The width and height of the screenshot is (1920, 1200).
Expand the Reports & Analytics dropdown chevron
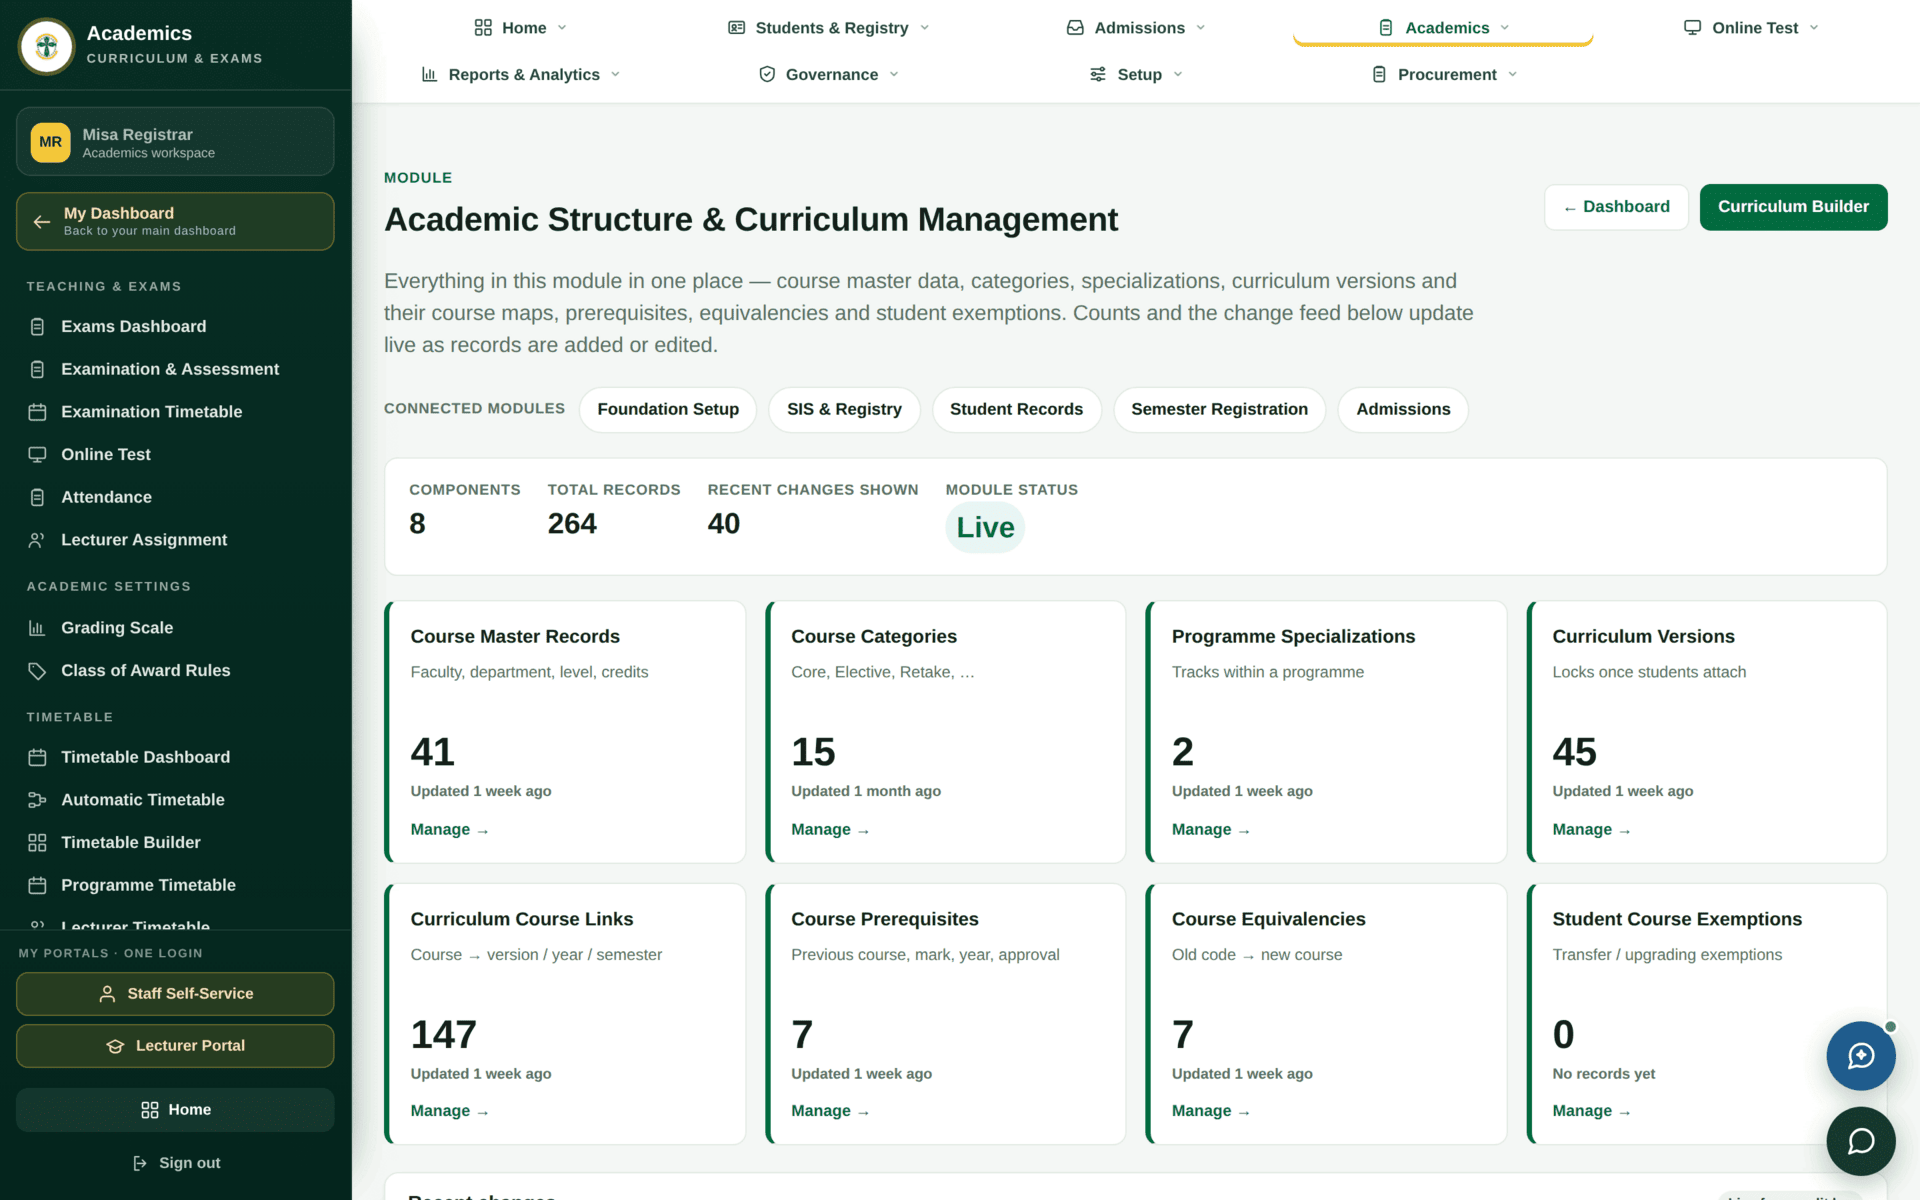click(x=615, y=74)
